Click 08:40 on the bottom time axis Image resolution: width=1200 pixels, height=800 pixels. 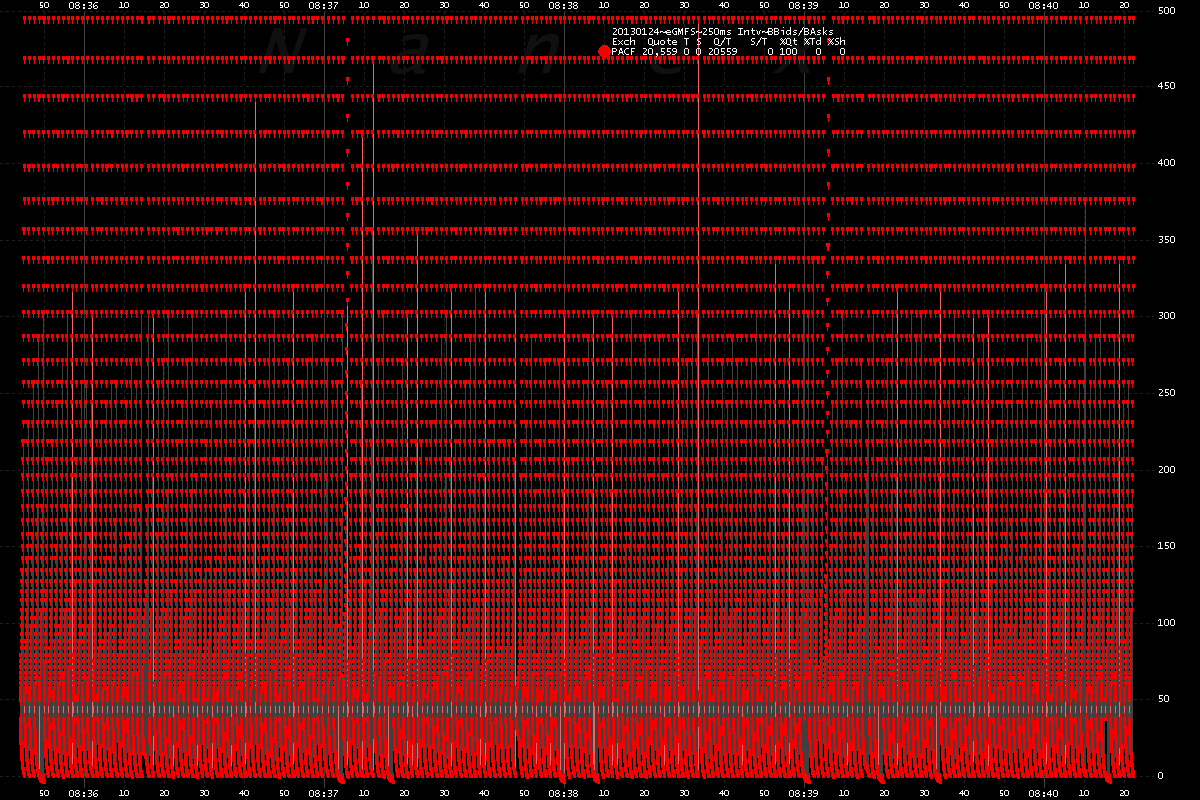(1043, 793)
